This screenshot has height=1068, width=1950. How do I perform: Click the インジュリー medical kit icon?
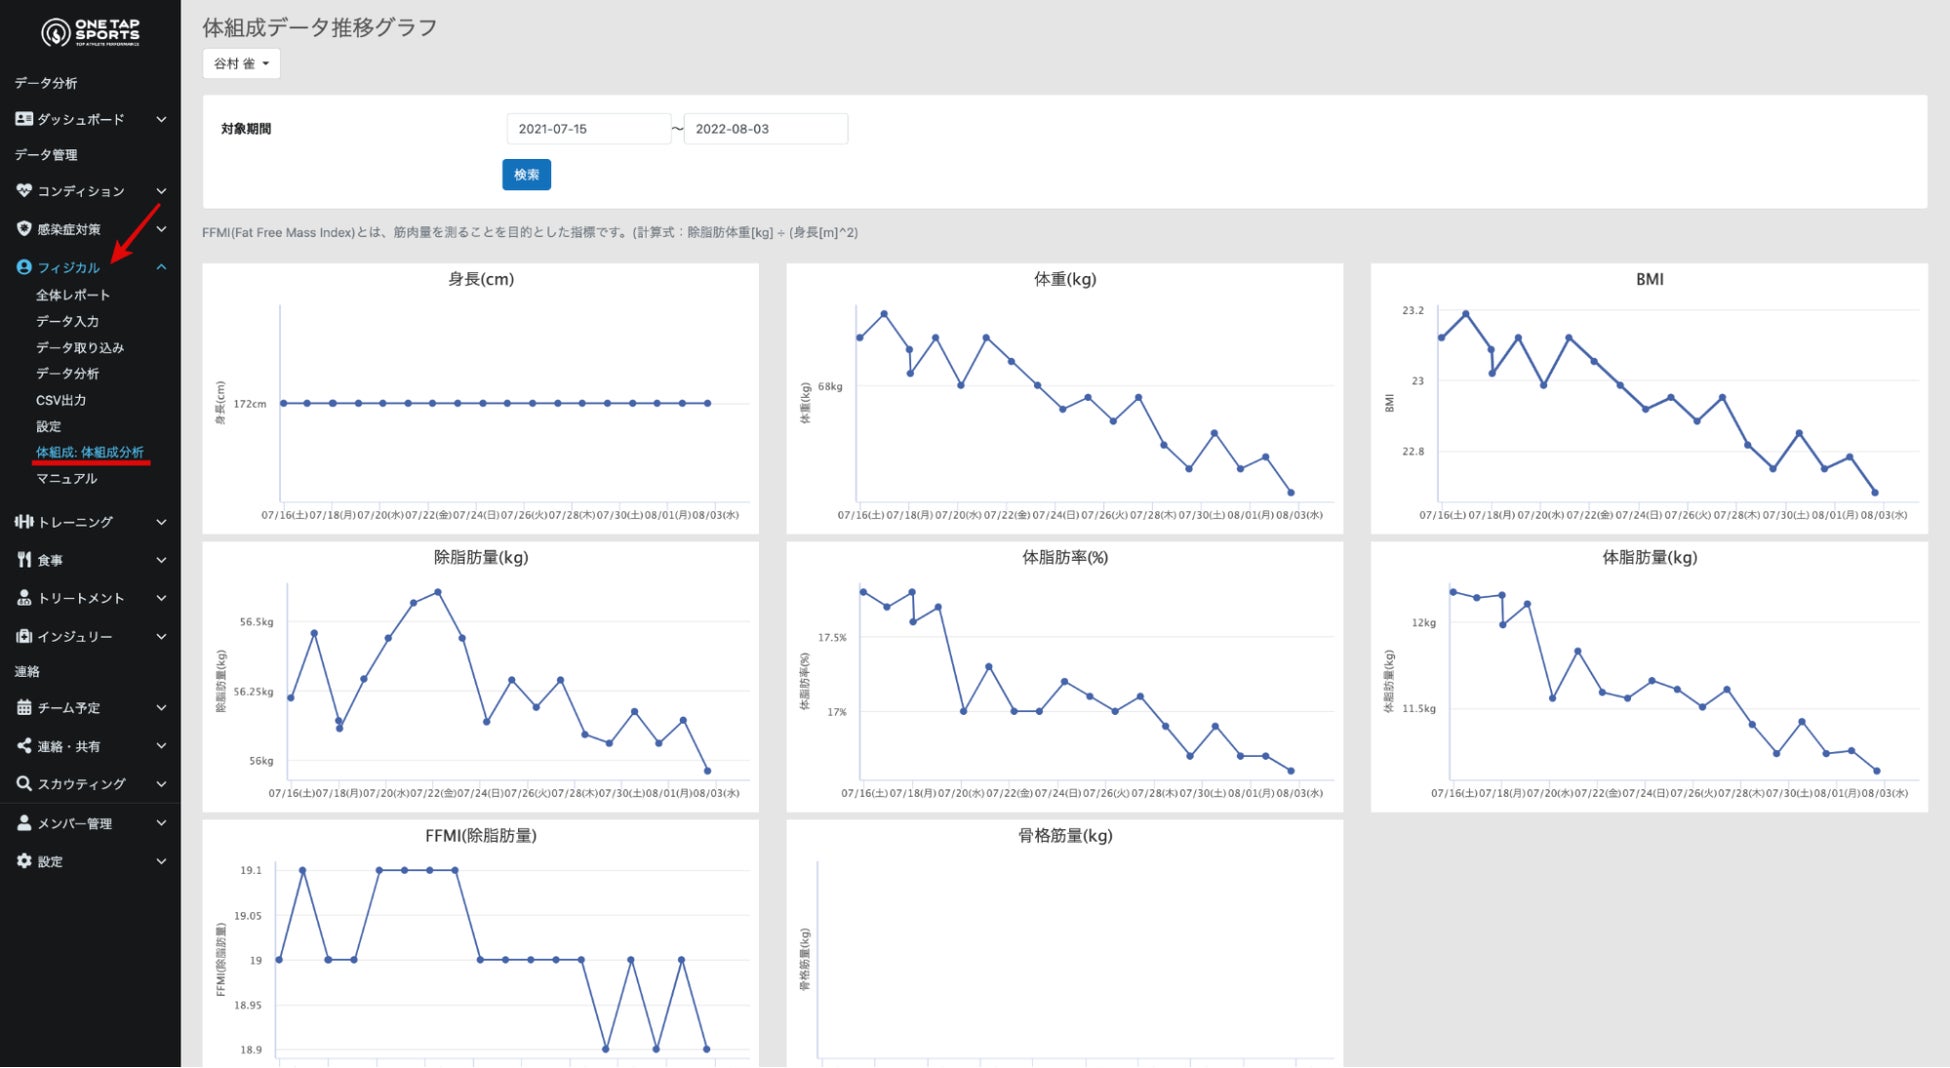[x=24, y=636]
